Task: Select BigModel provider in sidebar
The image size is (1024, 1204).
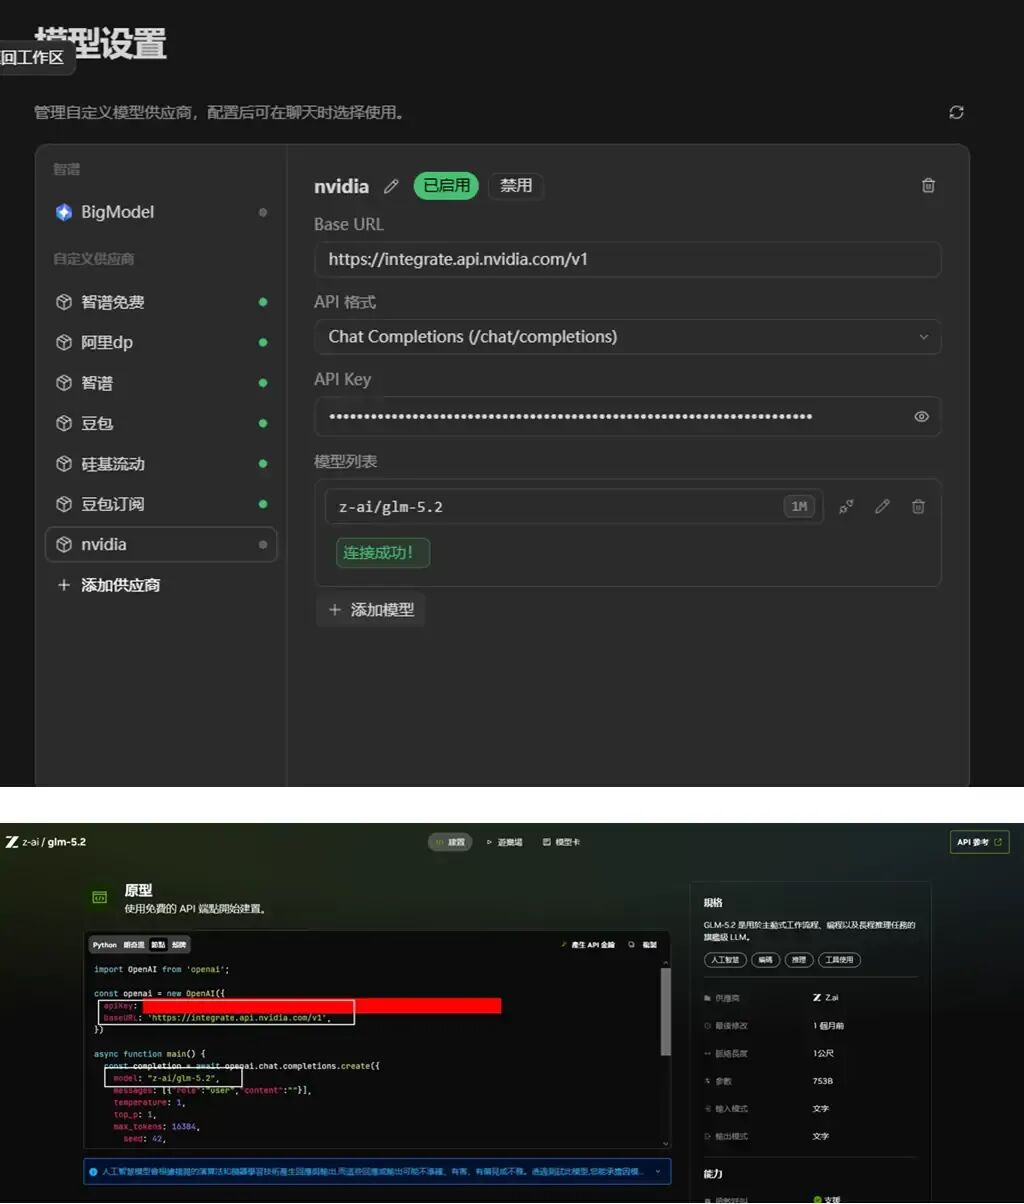Action: click(x=161, y=212)
